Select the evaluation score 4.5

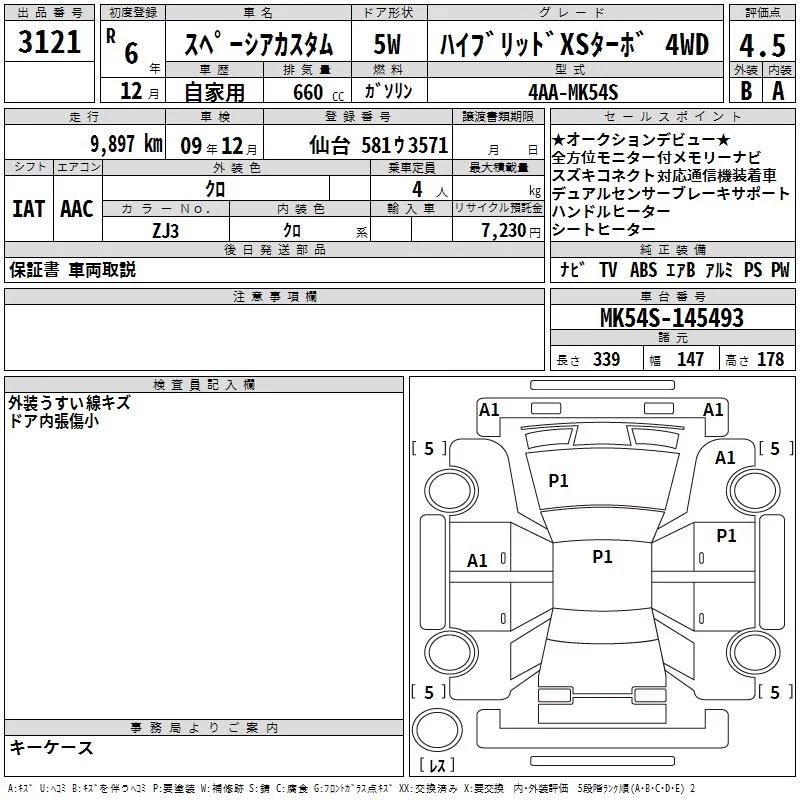click(762, 46)
